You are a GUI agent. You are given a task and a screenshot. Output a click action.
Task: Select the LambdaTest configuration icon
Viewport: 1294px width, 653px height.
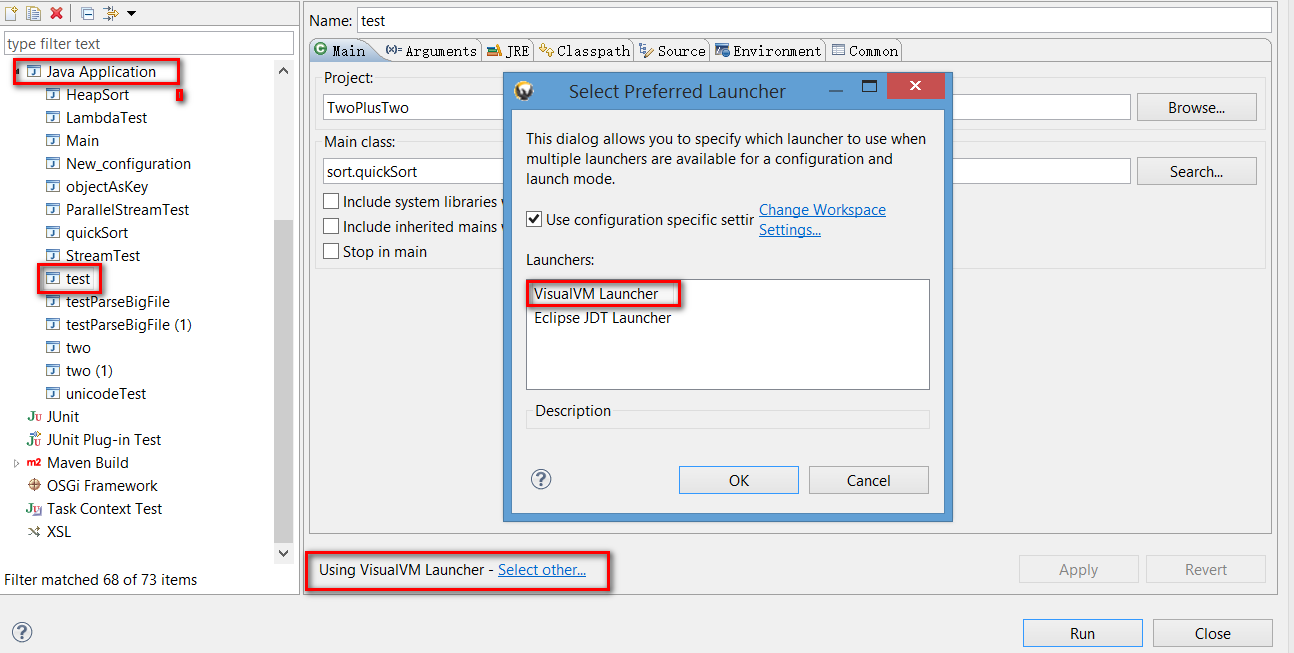(54, 118)
